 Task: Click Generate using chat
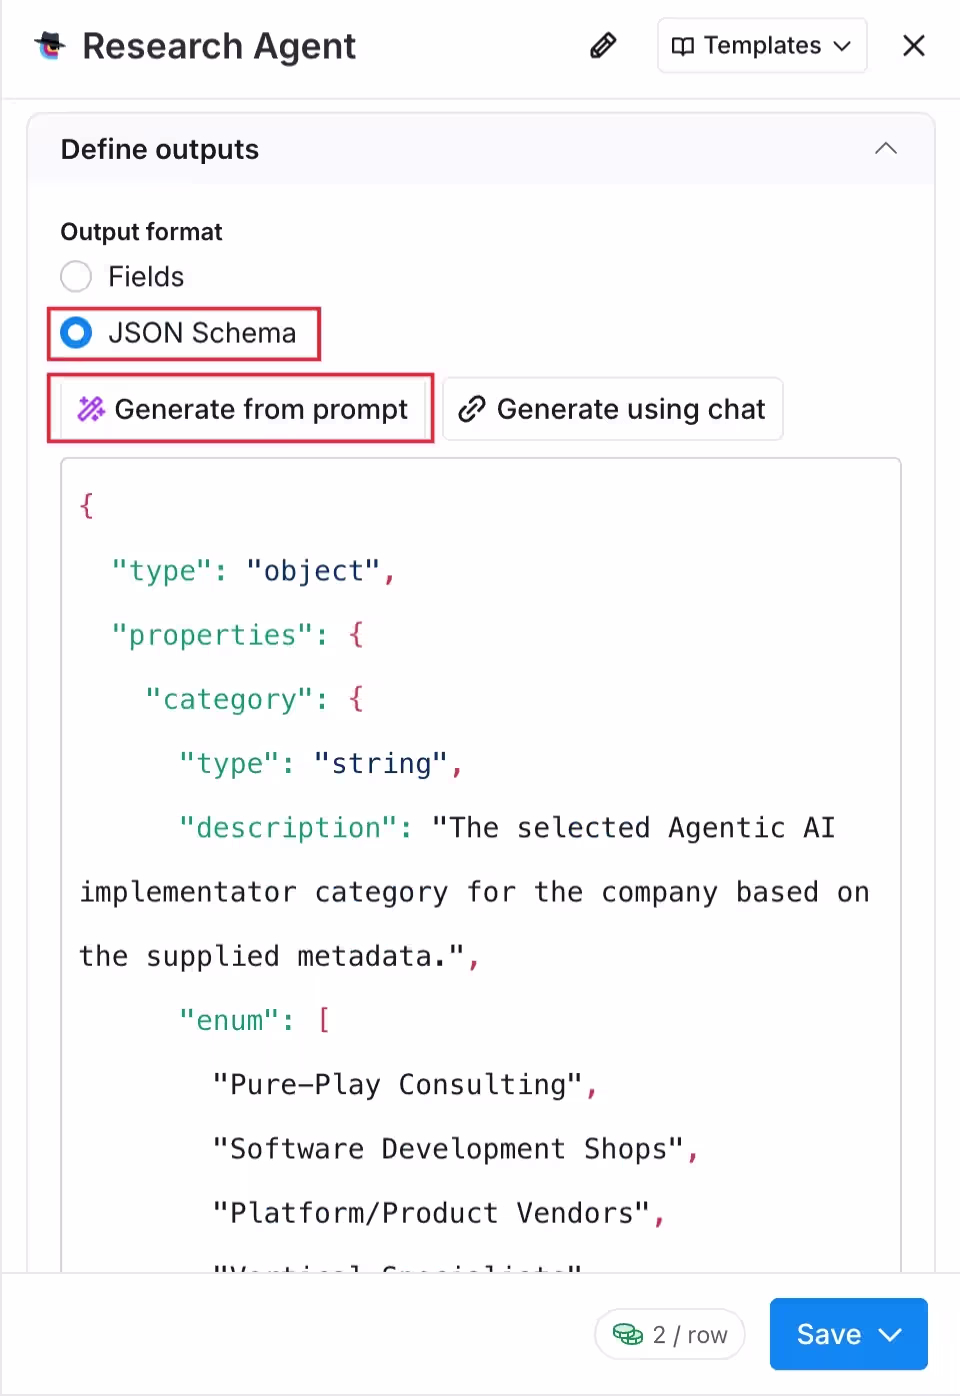[612, 408]
